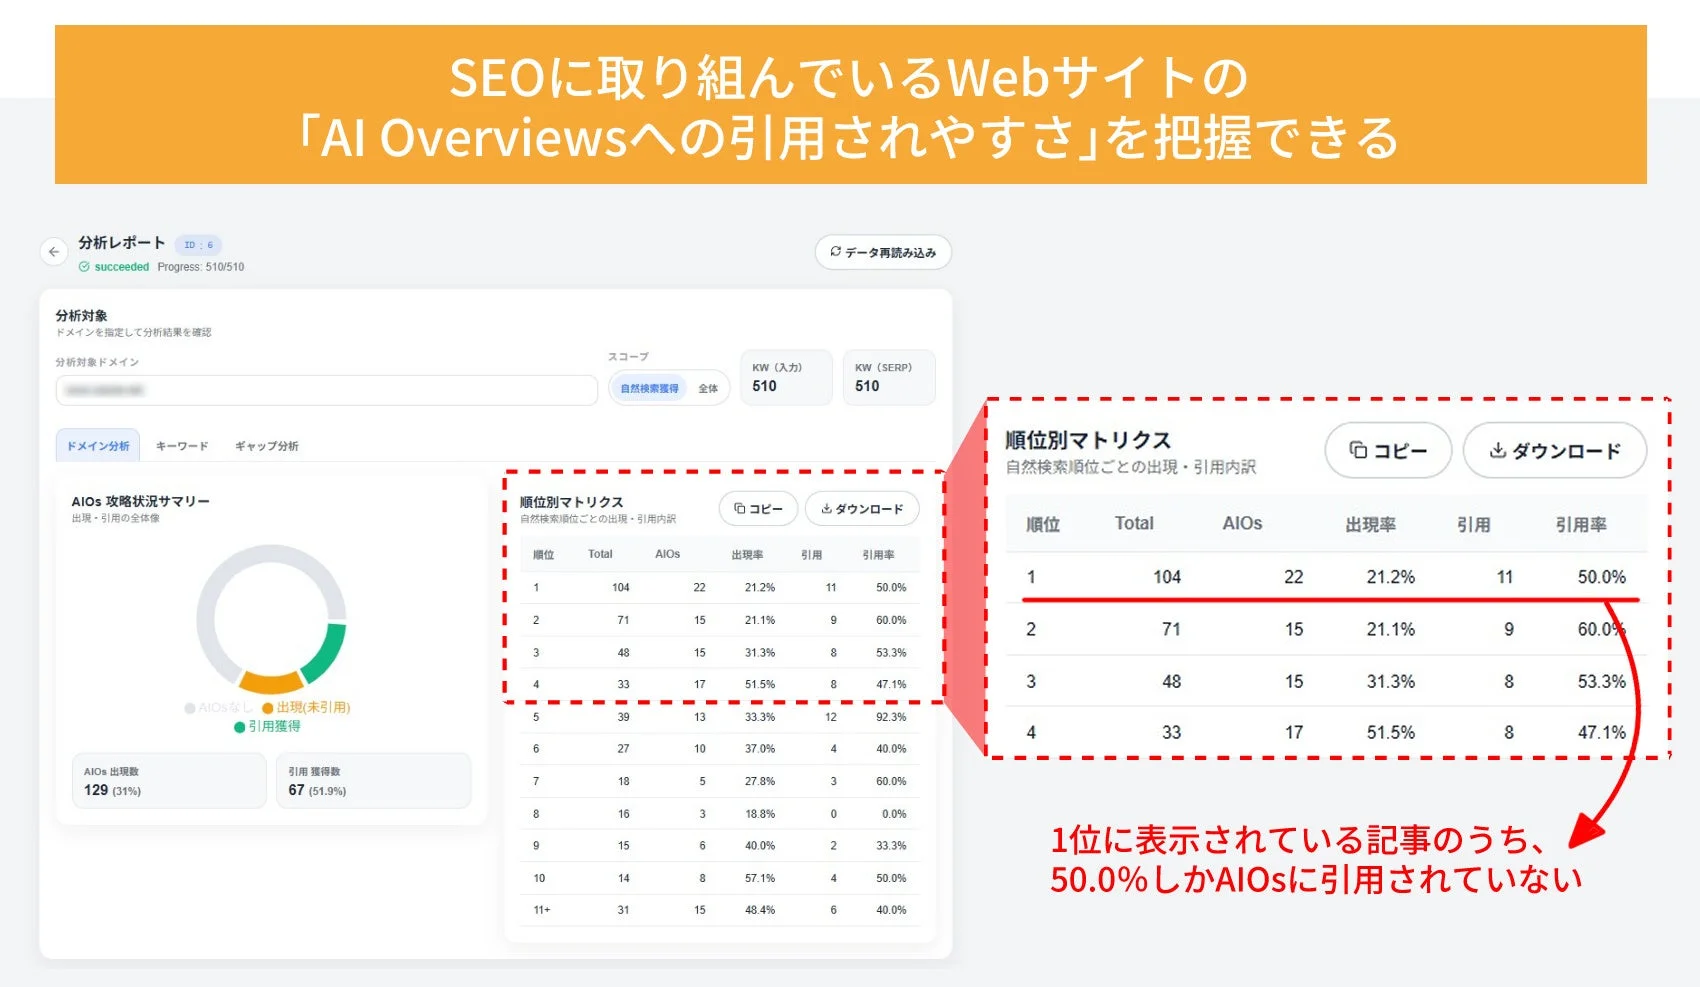The width and height of the screenshot is (1700, 987).
Task: Click the refresh icon on データ再読み込み
Action: click(834, 251)
